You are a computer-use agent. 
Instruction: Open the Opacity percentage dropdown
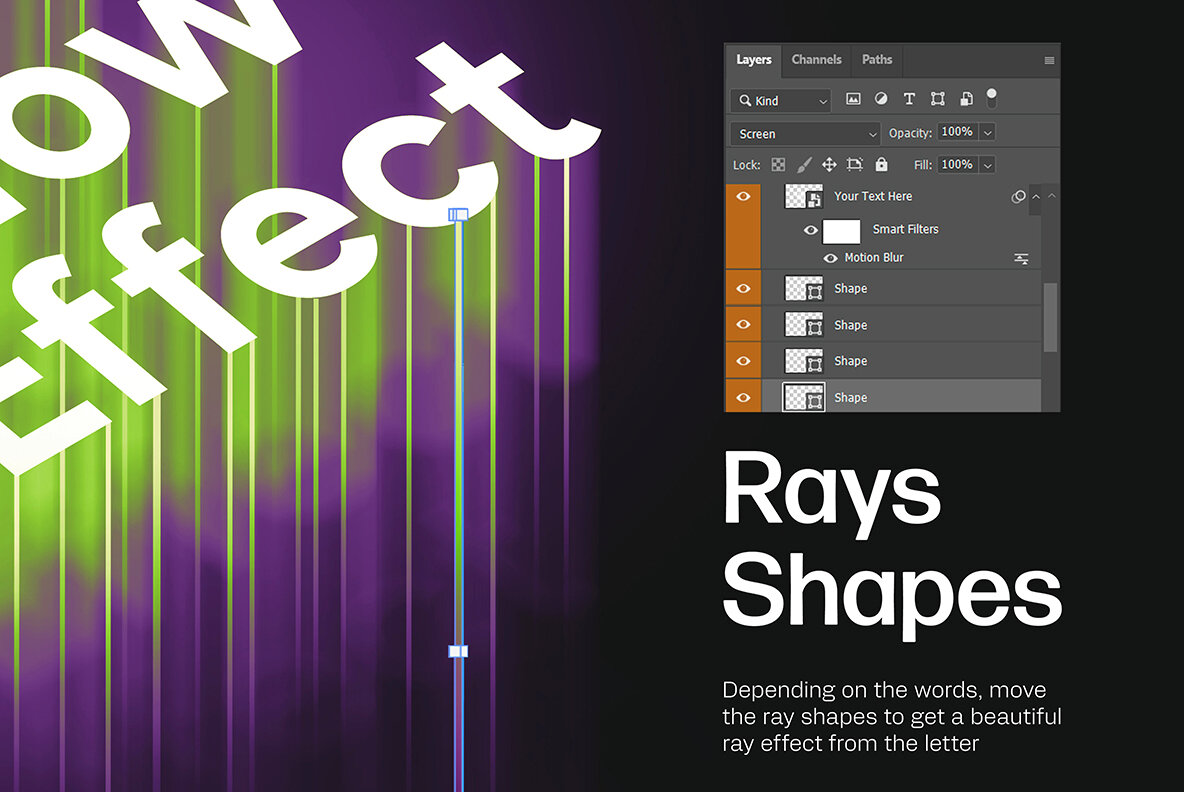pos(987,132)
